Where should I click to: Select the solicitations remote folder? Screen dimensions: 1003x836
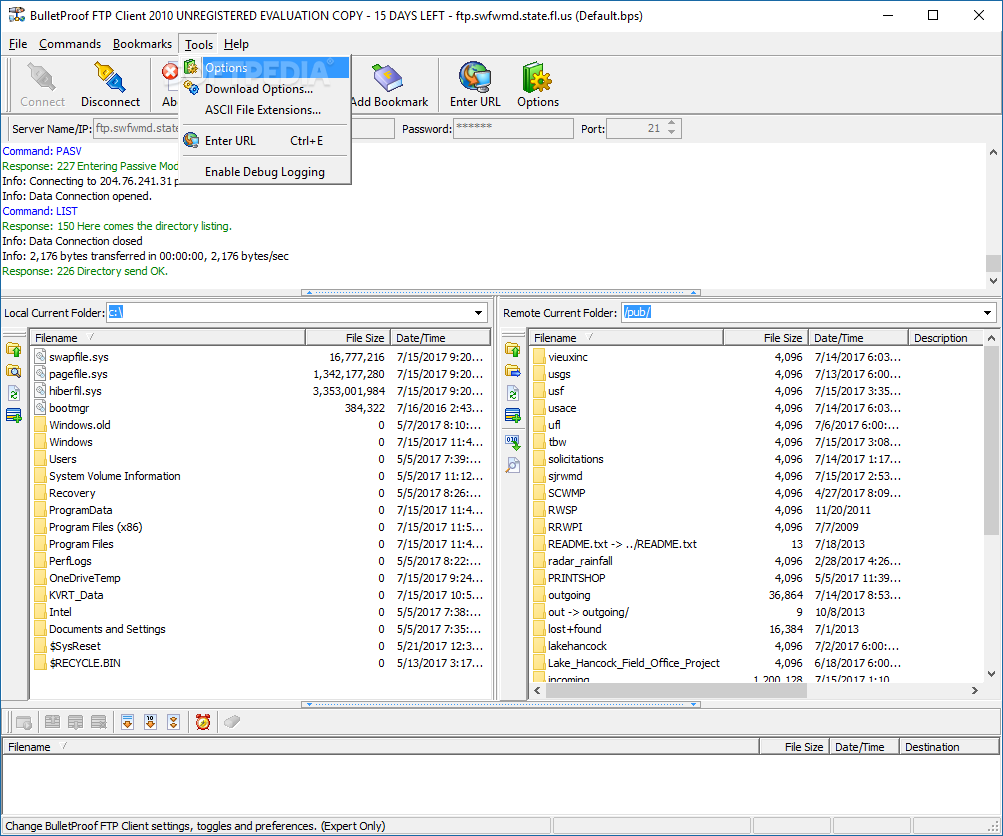[x=575, y=459]
